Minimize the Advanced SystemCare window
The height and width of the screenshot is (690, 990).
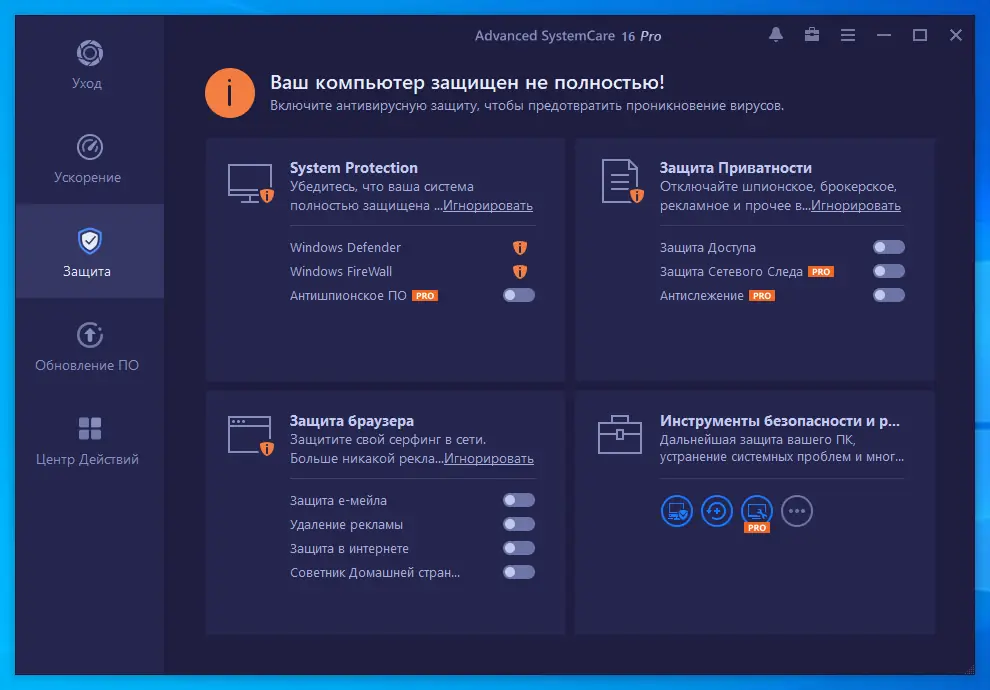[x=884, y=35]
